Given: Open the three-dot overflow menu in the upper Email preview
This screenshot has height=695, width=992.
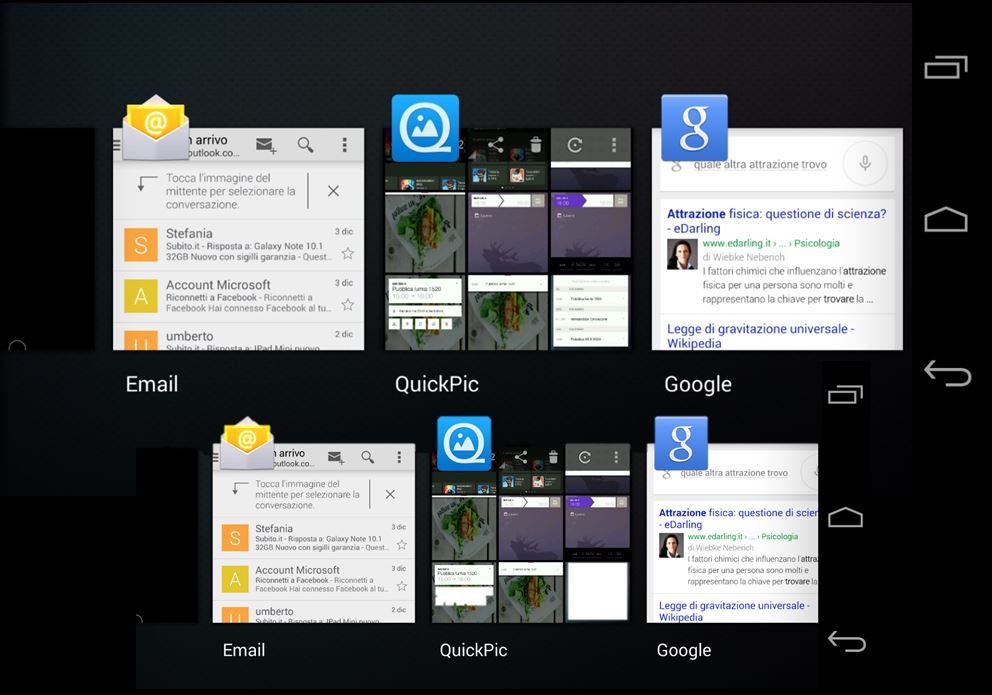Looking at the screenshot, I should coord(344,145).
